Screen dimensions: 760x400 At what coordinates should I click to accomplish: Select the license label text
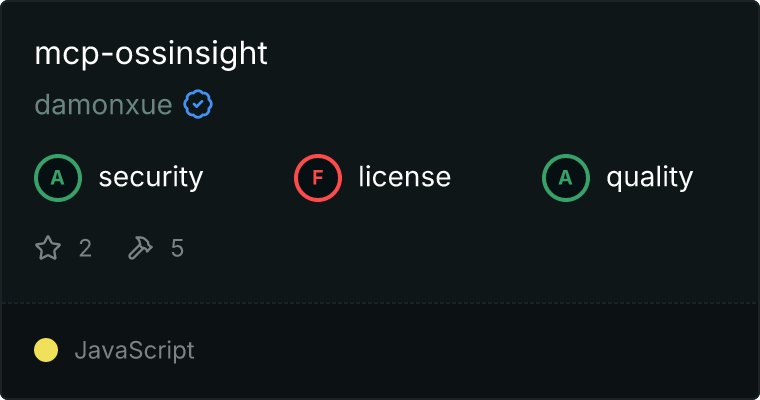click(x=404, y=178)
